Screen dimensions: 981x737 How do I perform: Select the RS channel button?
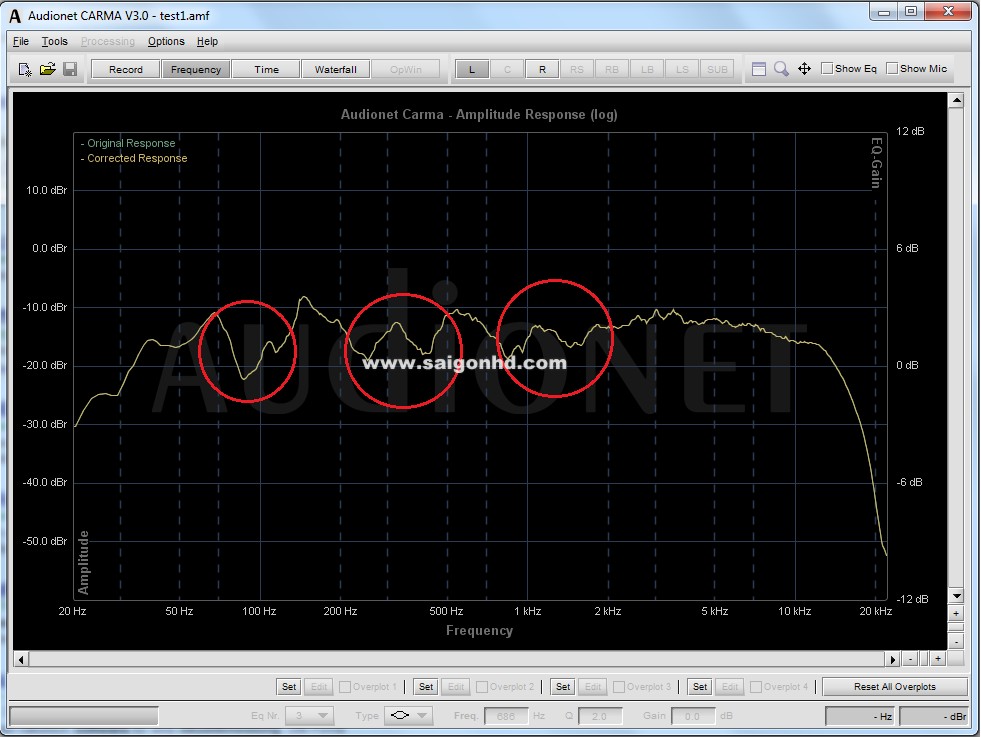[x=577, y=69]
